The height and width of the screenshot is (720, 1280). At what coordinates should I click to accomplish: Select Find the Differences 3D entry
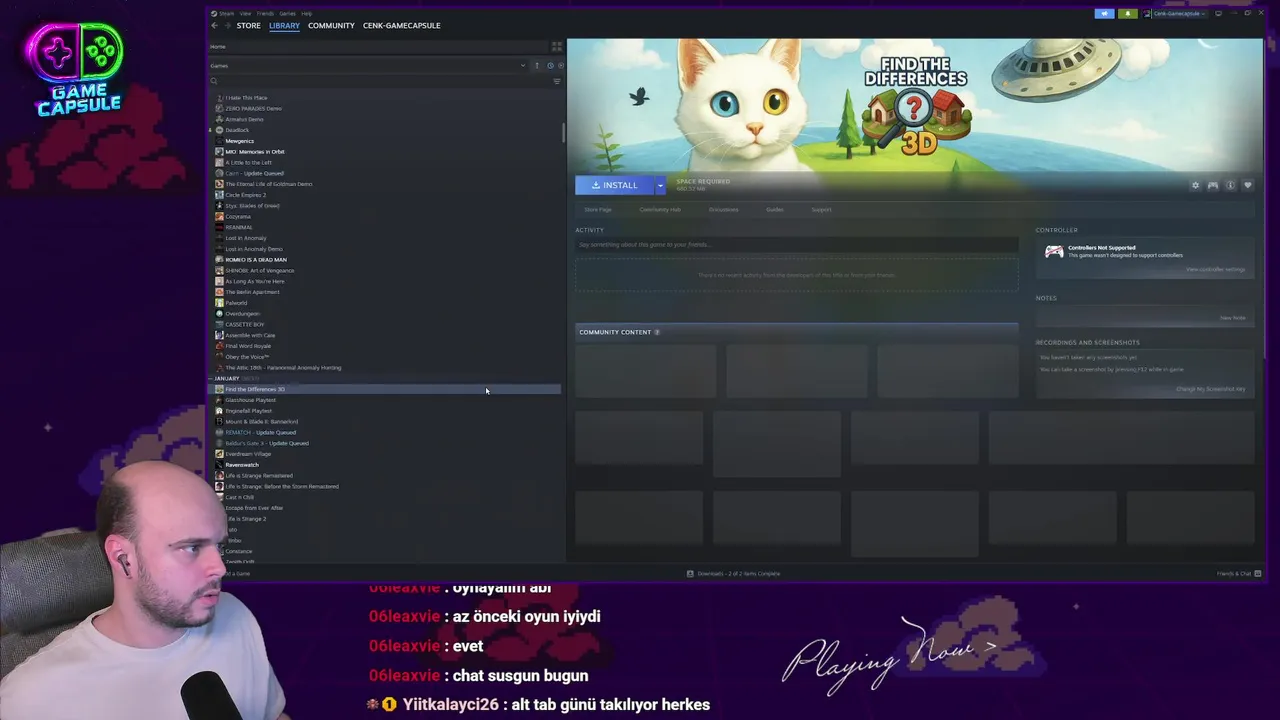385,389
